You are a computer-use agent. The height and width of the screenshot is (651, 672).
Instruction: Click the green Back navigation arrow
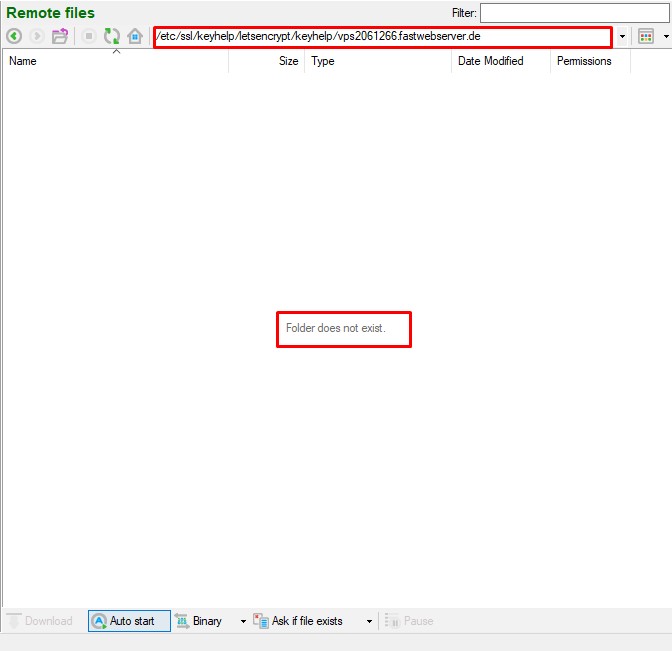14,36
